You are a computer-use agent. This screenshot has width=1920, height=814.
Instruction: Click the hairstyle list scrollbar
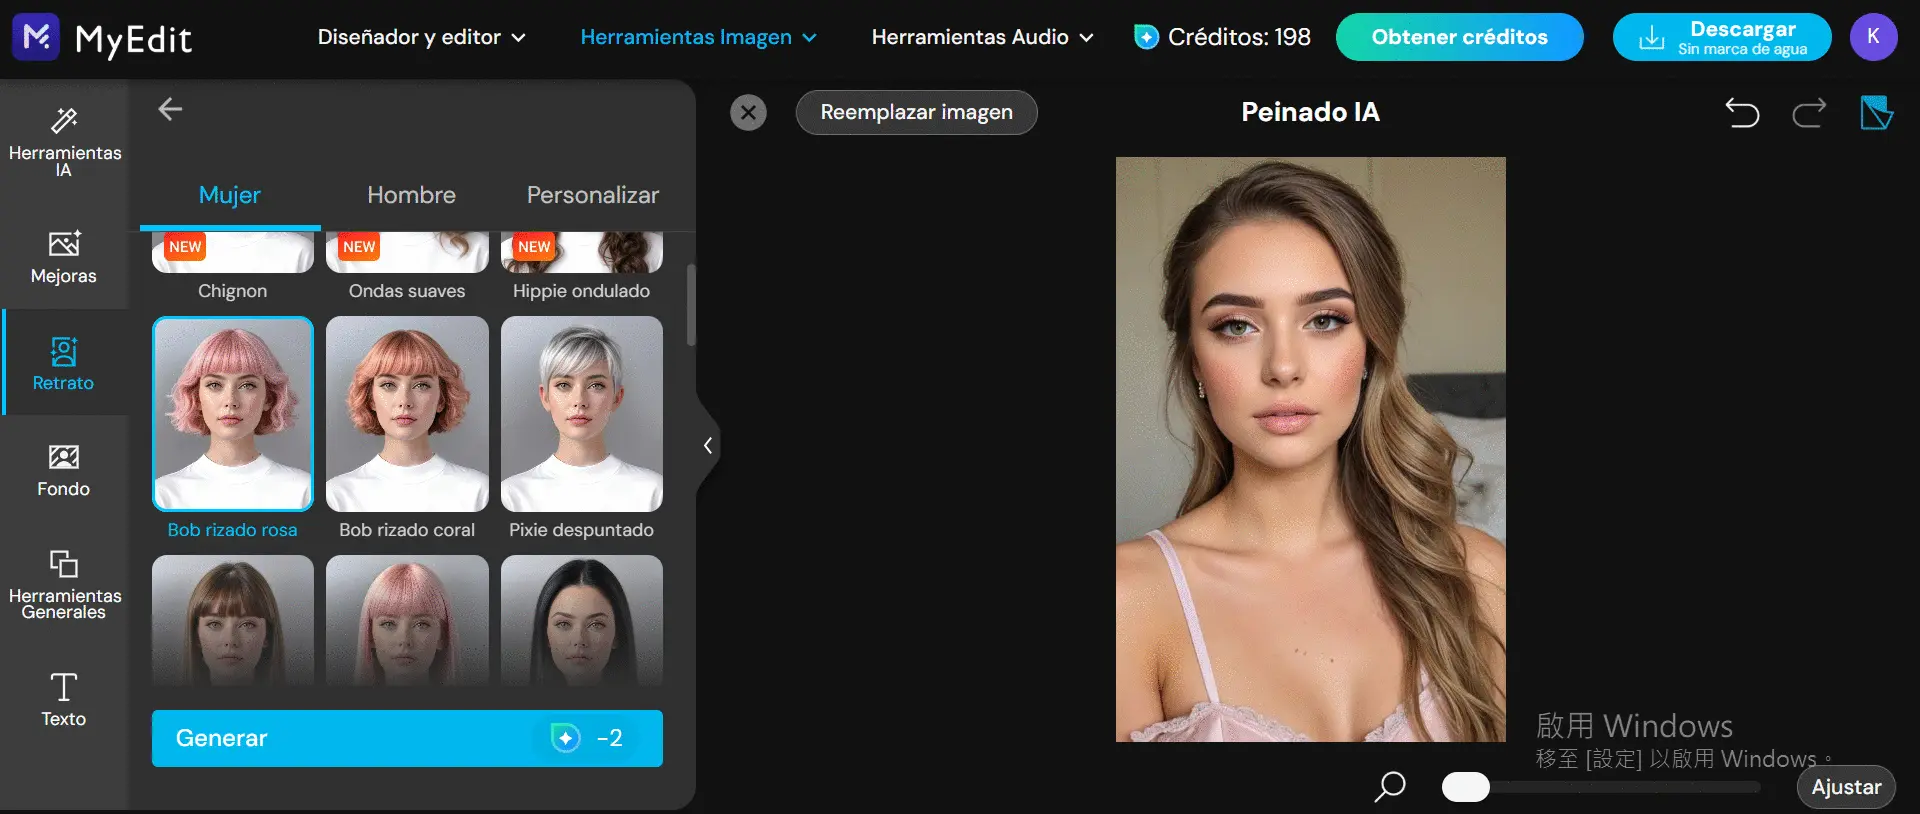point(690,305)
